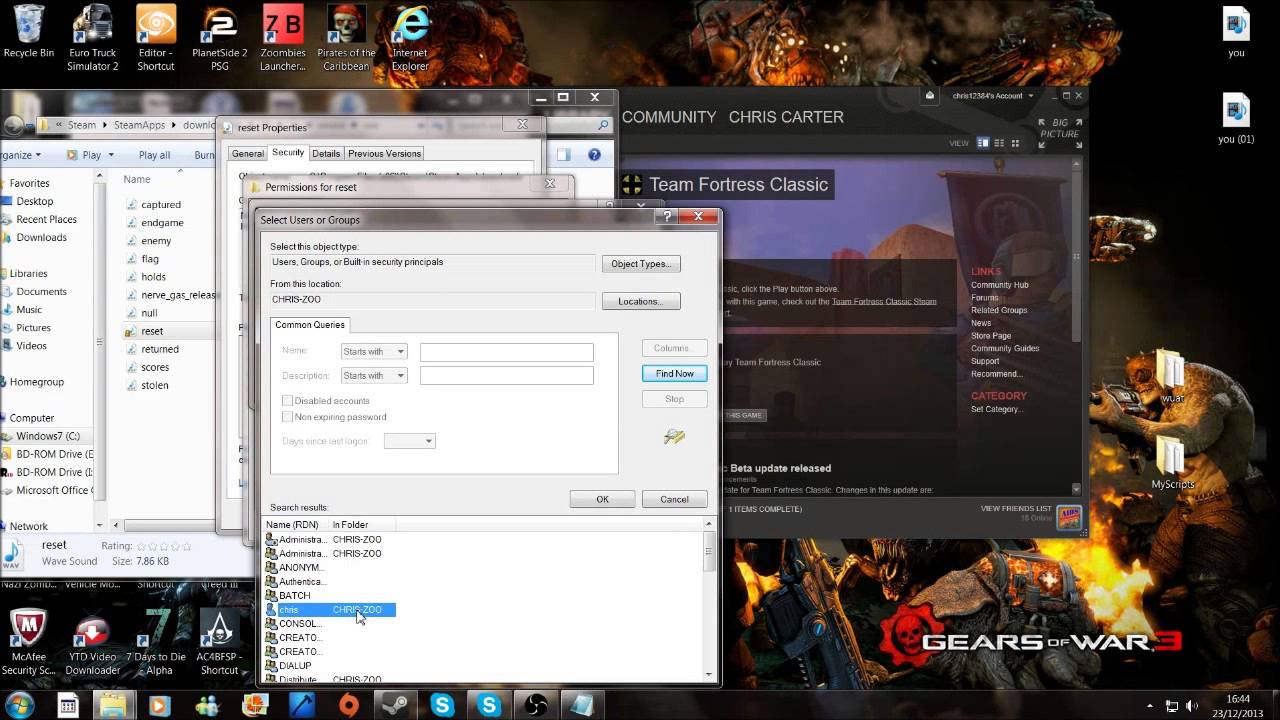Switch to the Details tab in reset Properties
This screenshot has width=1280, height=720.
pos(326,154)
